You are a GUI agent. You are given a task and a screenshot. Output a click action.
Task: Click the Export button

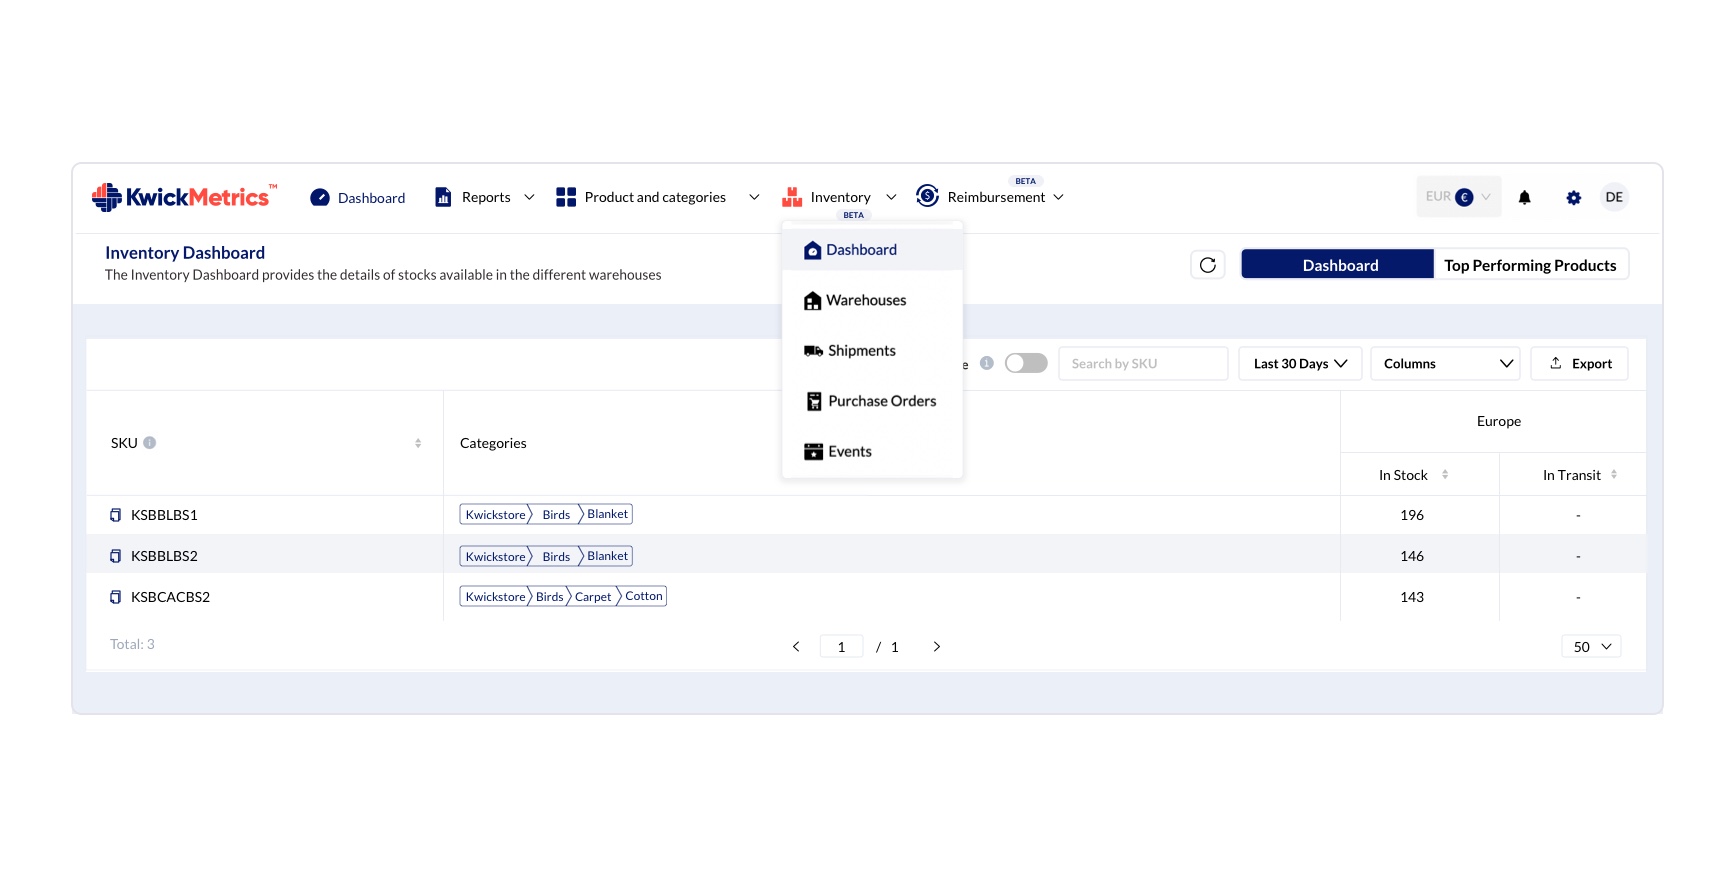coord(1580,364)
